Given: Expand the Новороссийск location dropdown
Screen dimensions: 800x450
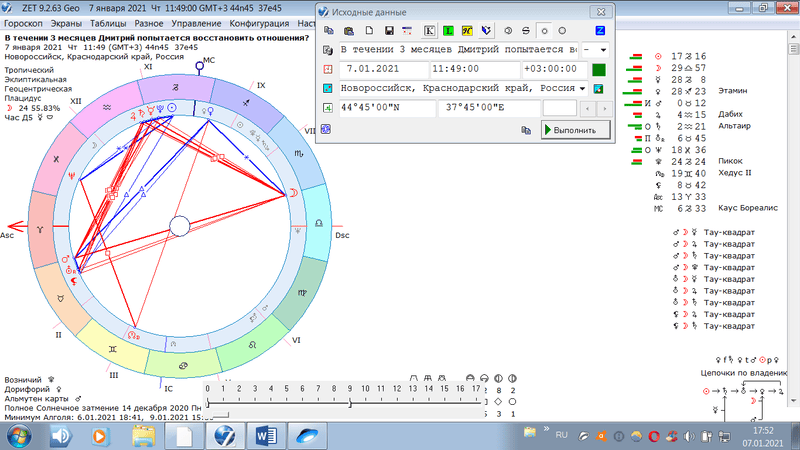Looking at the screenshot, I should (582, 89).
